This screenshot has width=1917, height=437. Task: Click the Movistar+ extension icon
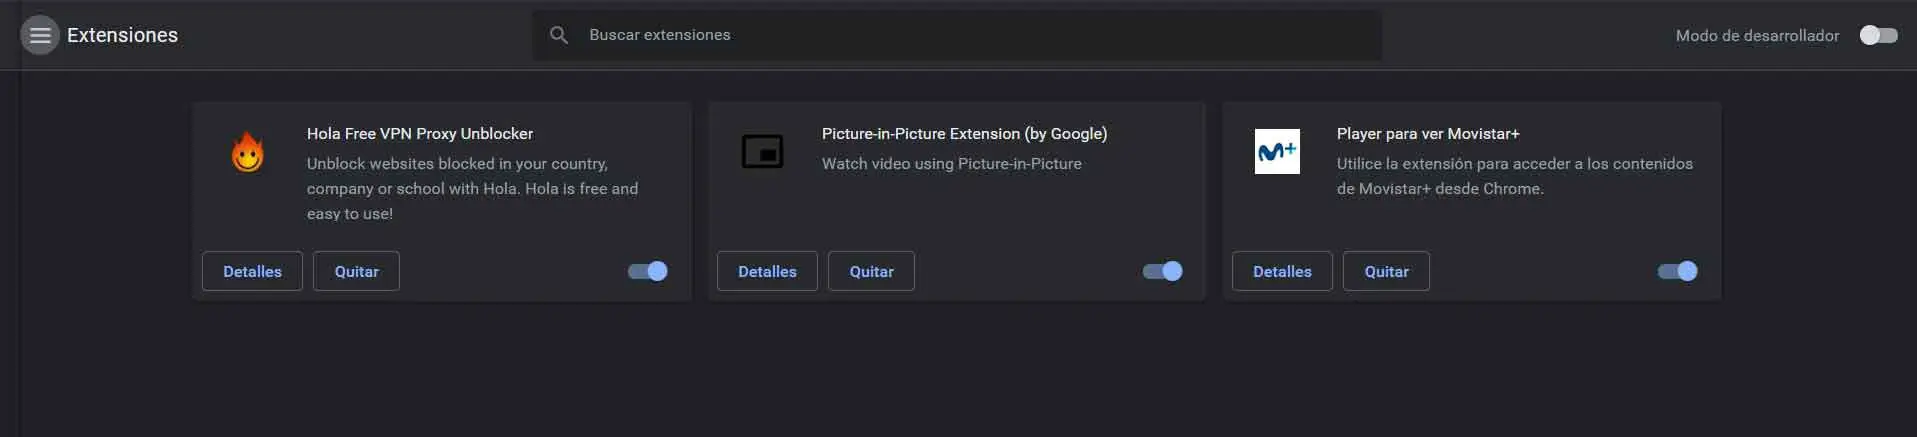[x=1277, y=152]
